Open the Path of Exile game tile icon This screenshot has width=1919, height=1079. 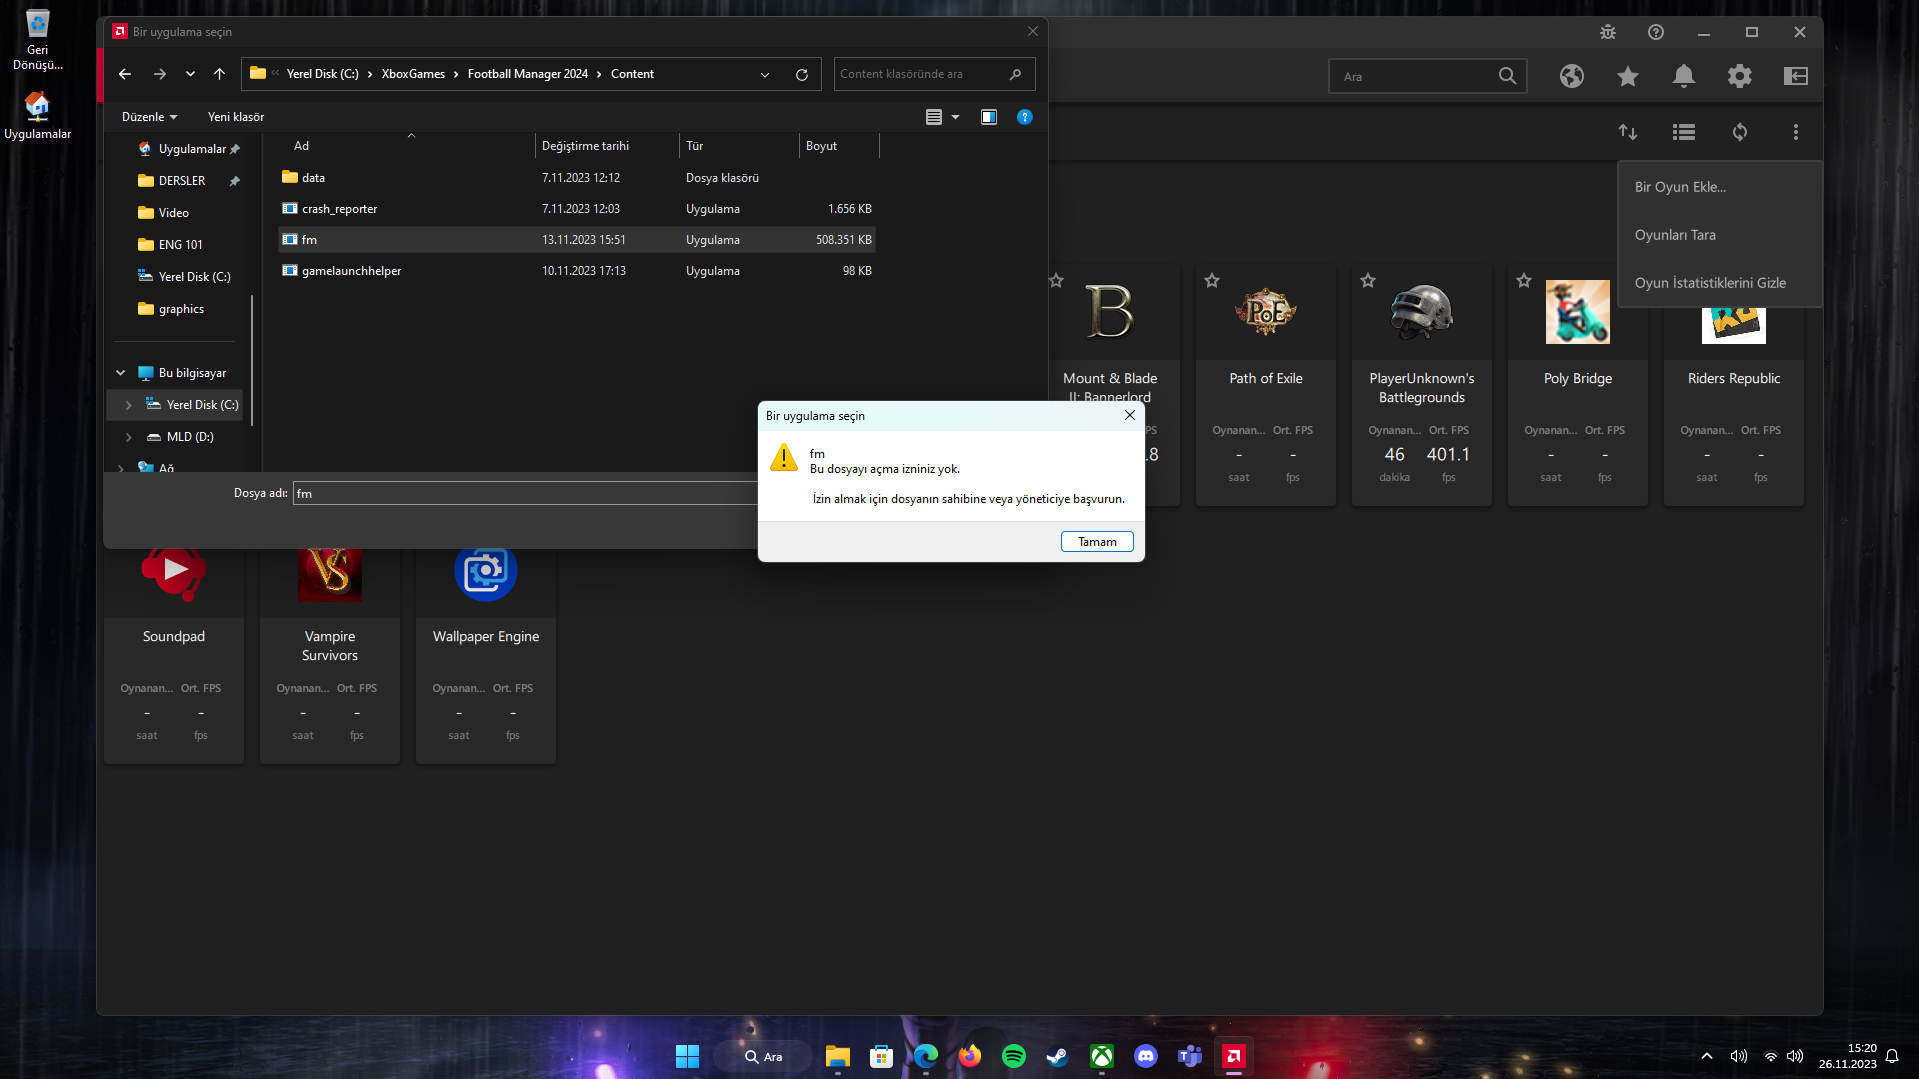click(x=1266, y=312)
